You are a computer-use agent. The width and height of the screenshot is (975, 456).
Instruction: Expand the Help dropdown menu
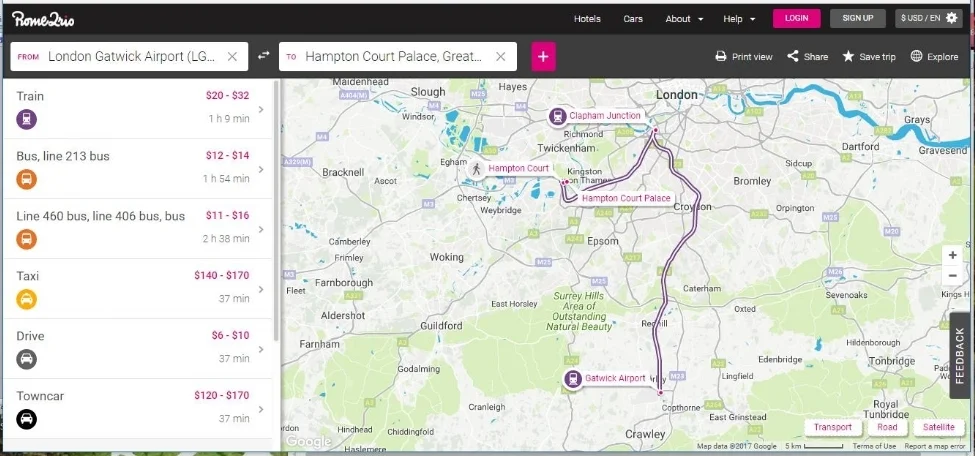coord(739,19)
